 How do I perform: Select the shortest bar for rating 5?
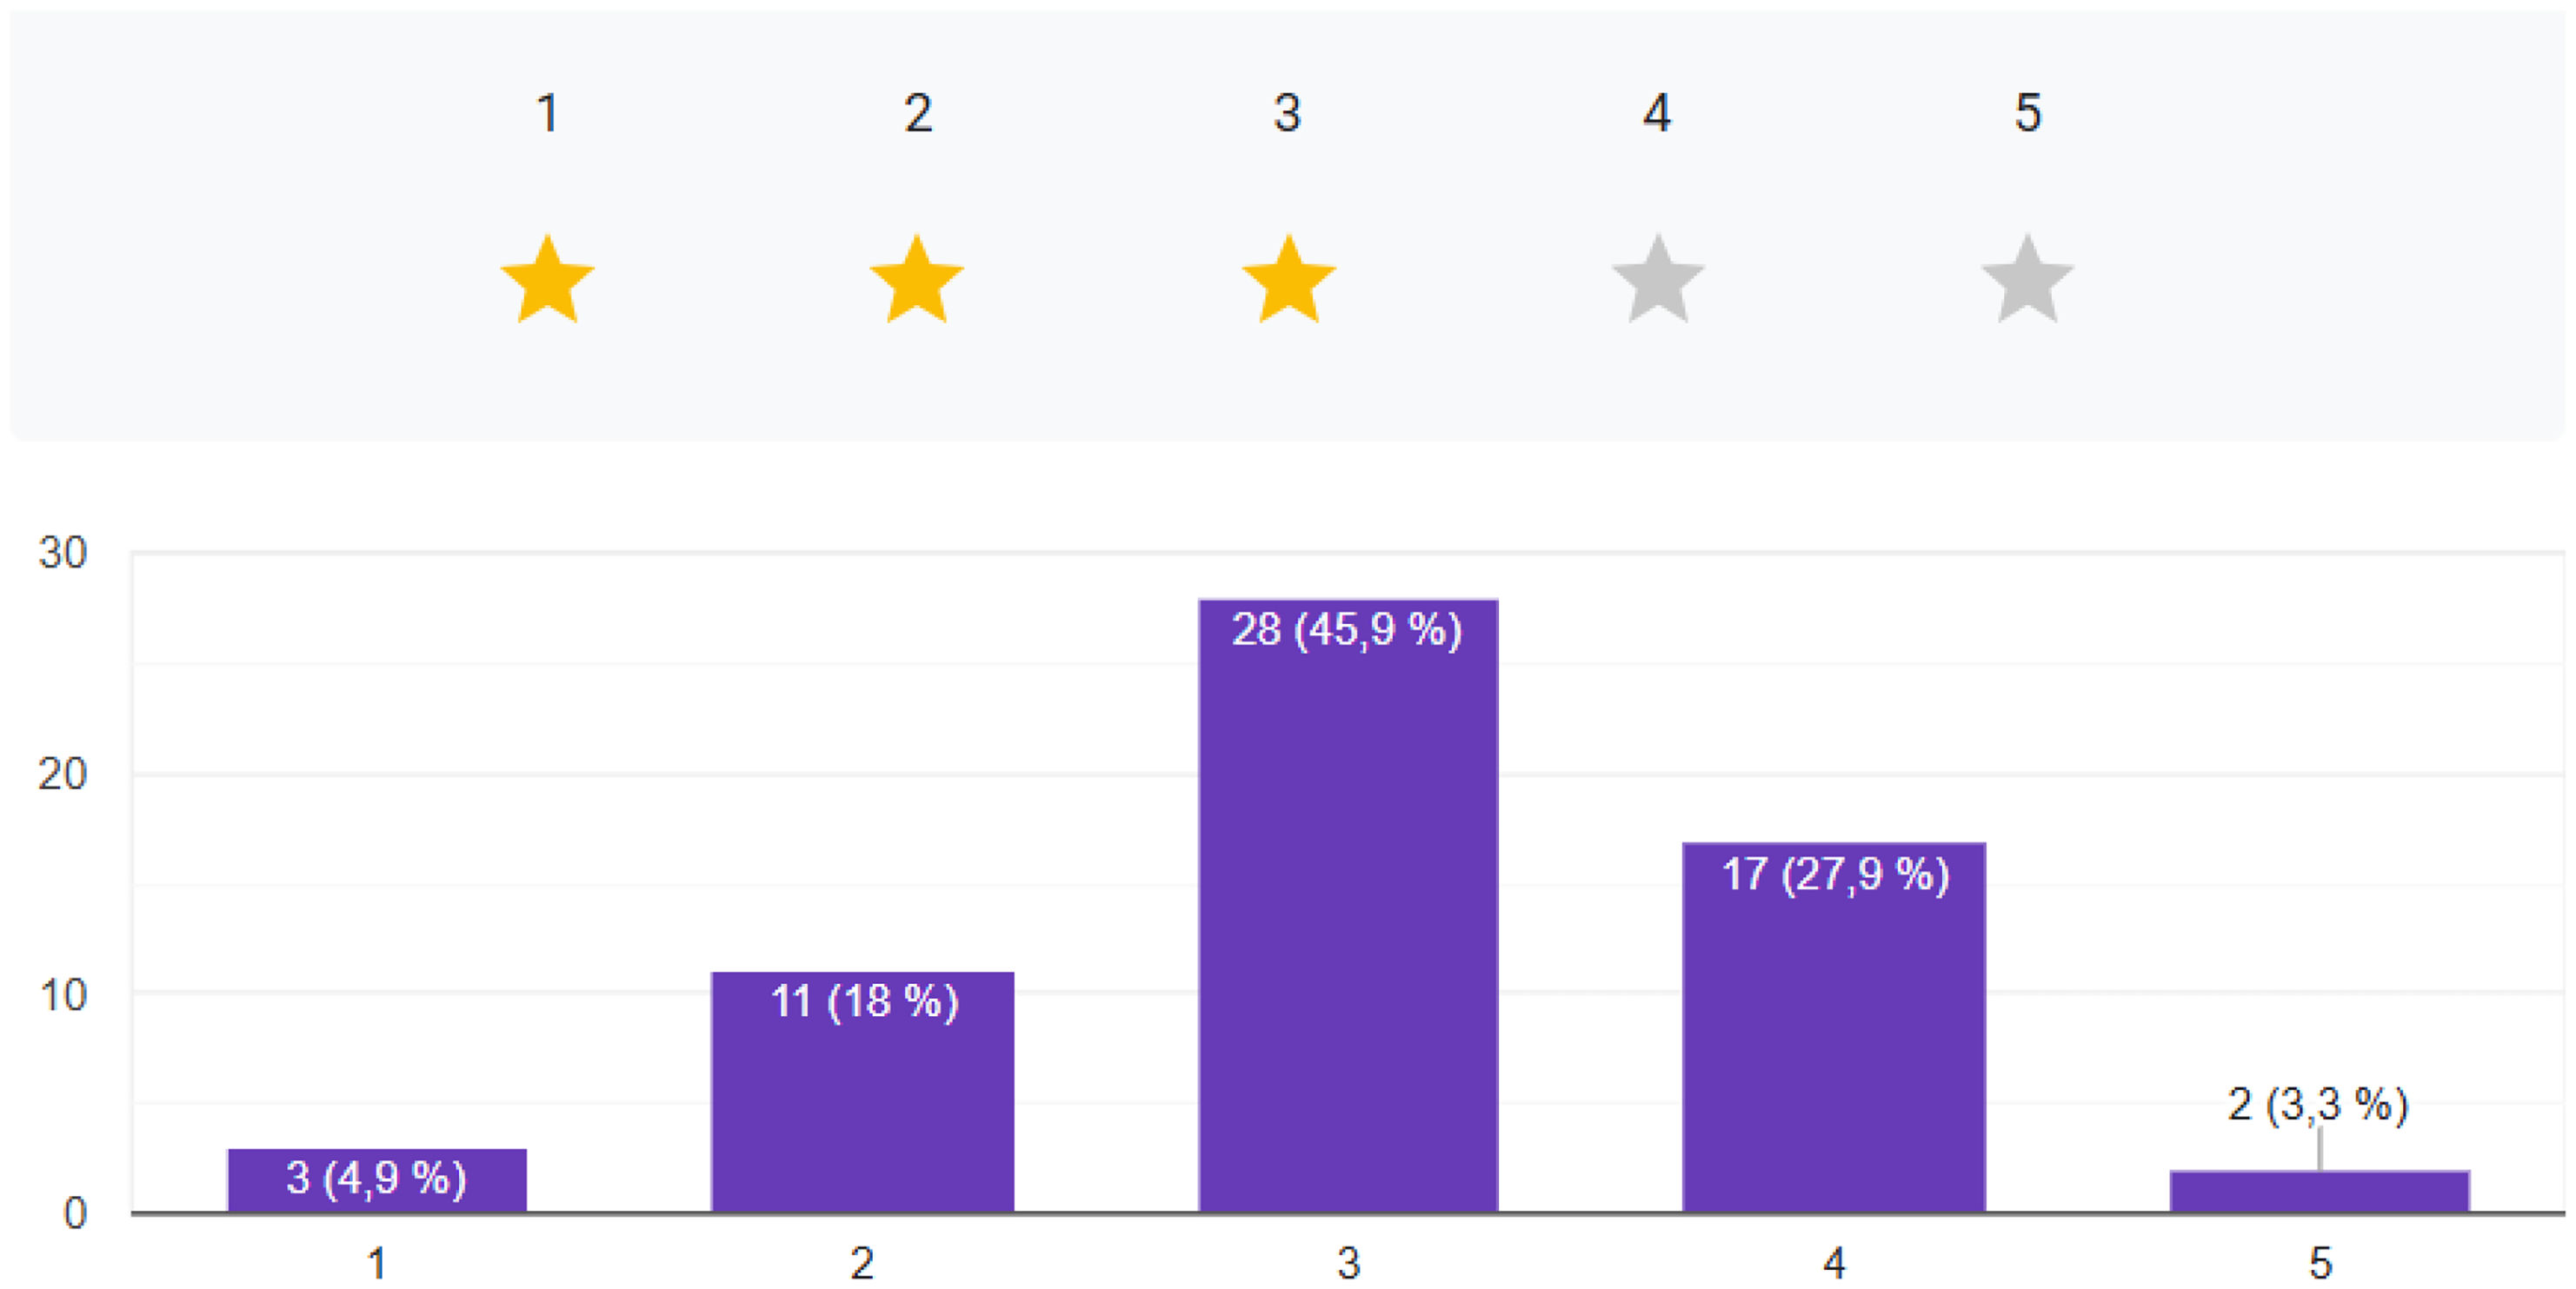pyautogui.click(x=2320, y=1192)
